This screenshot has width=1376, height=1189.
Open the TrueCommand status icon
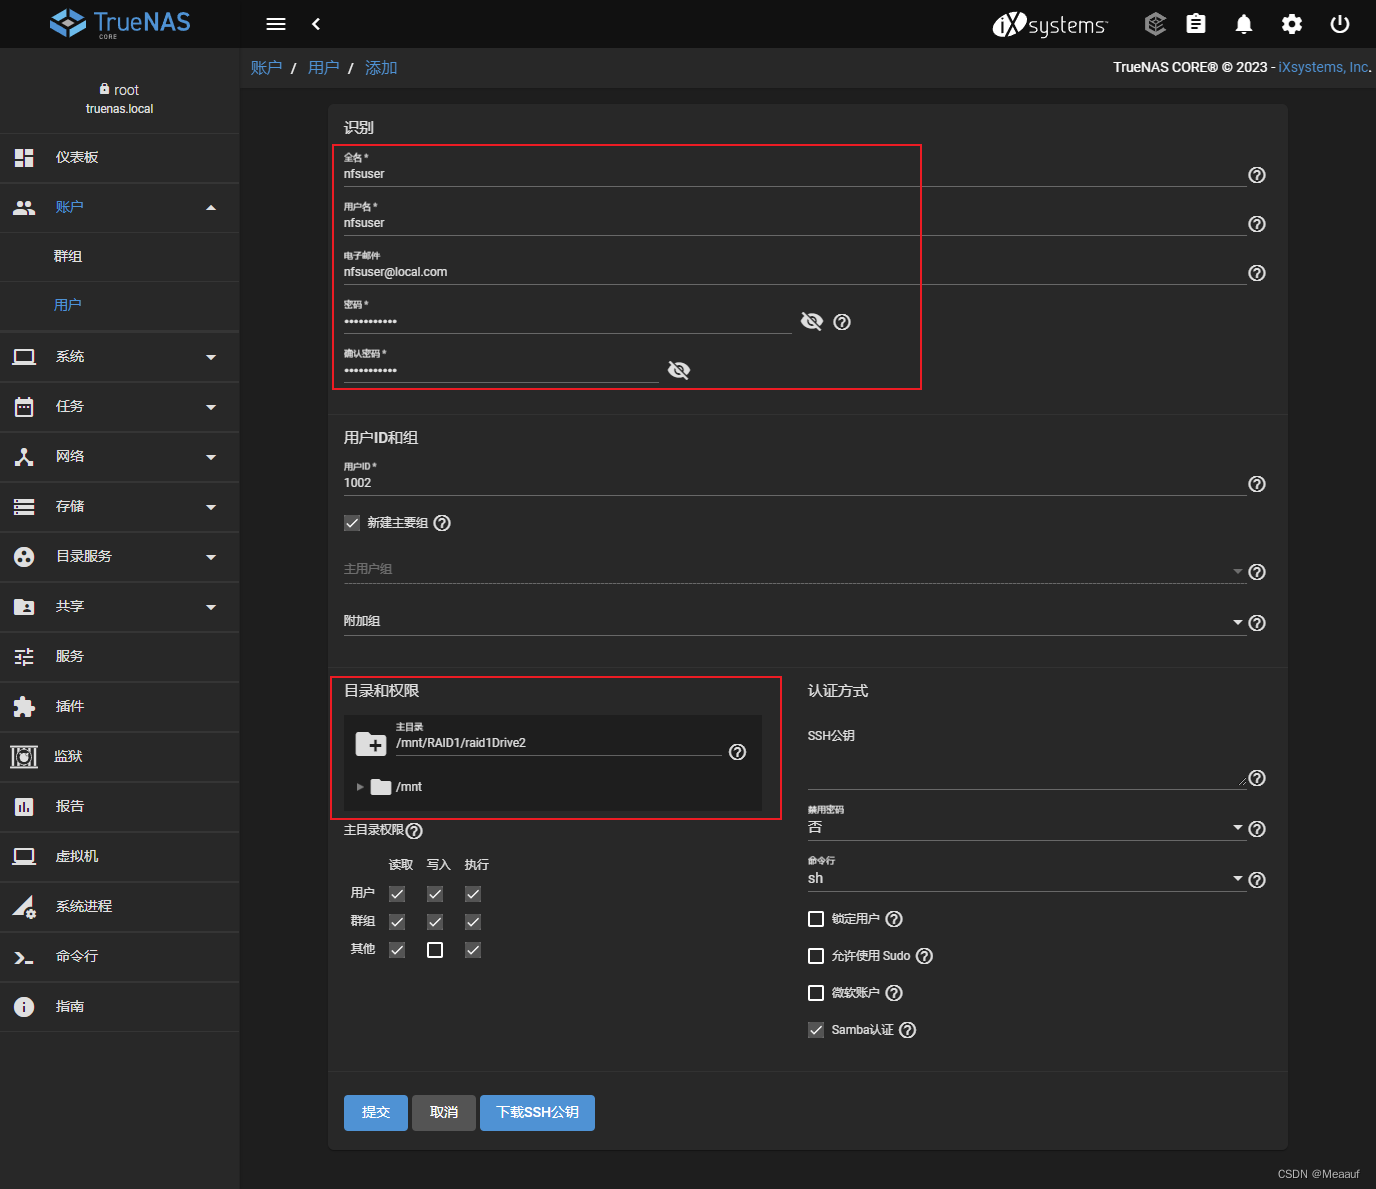(1155, 24)
